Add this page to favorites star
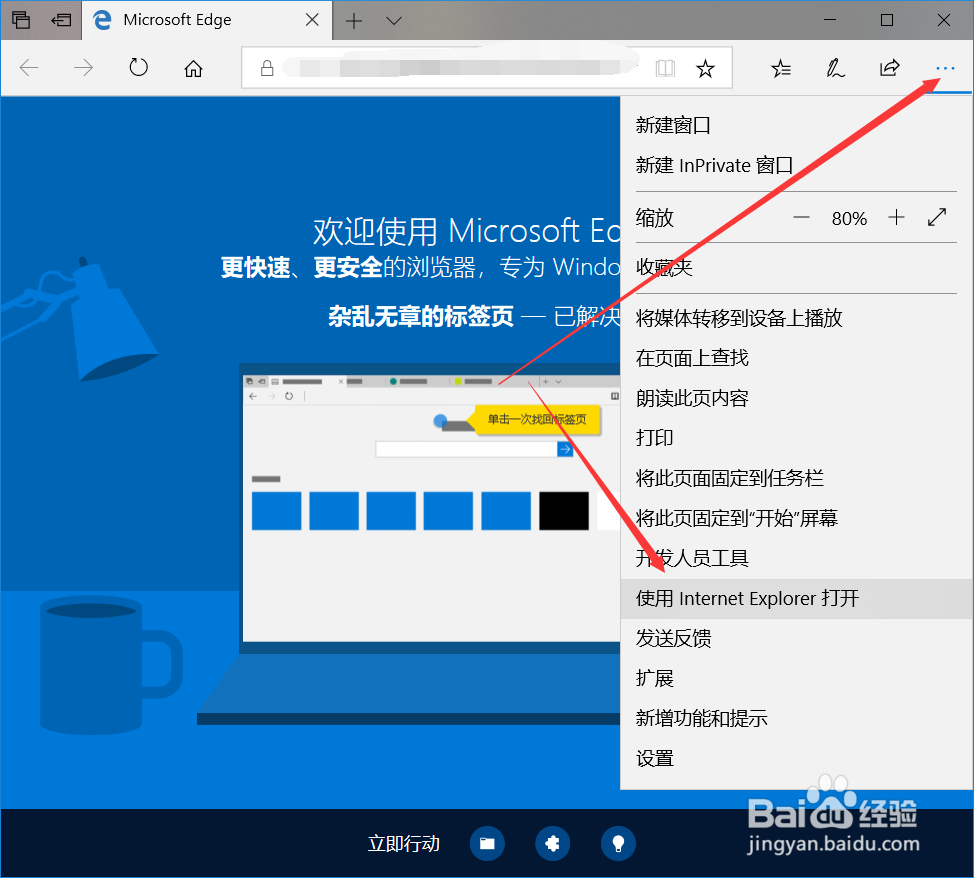 click(705, 68)
